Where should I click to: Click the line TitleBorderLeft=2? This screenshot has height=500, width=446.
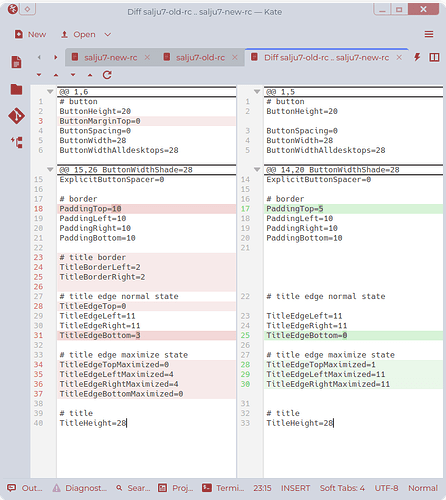pos(147,267)
